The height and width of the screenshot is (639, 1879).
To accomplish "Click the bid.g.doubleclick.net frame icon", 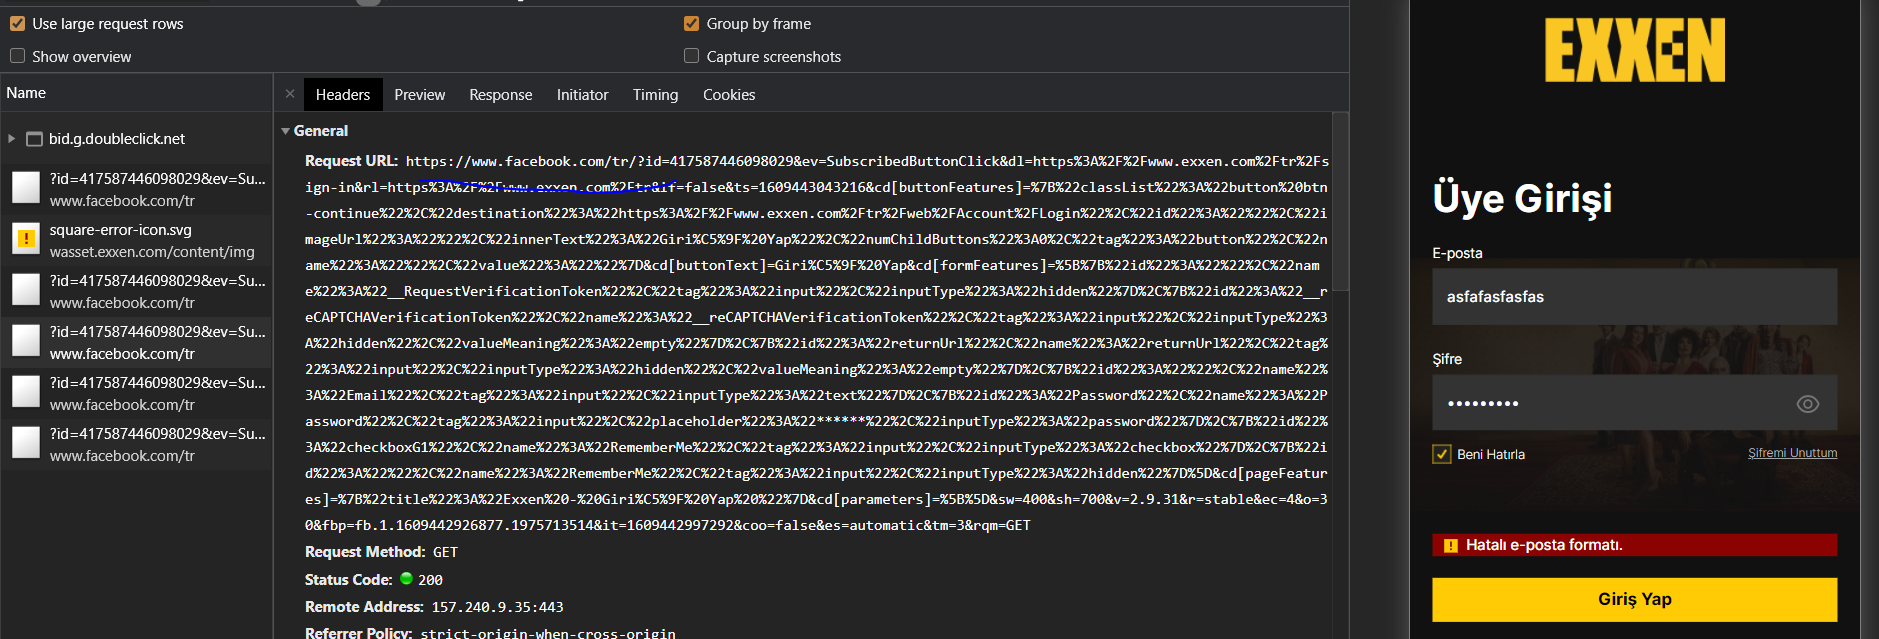I will [x=34, y=139].
